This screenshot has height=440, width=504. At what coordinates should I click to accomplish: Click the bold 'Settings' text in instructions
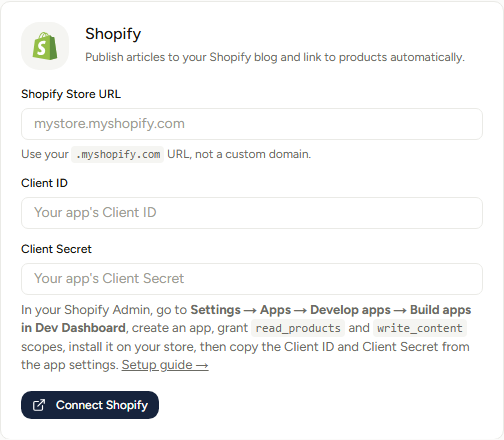pos(216,310)
